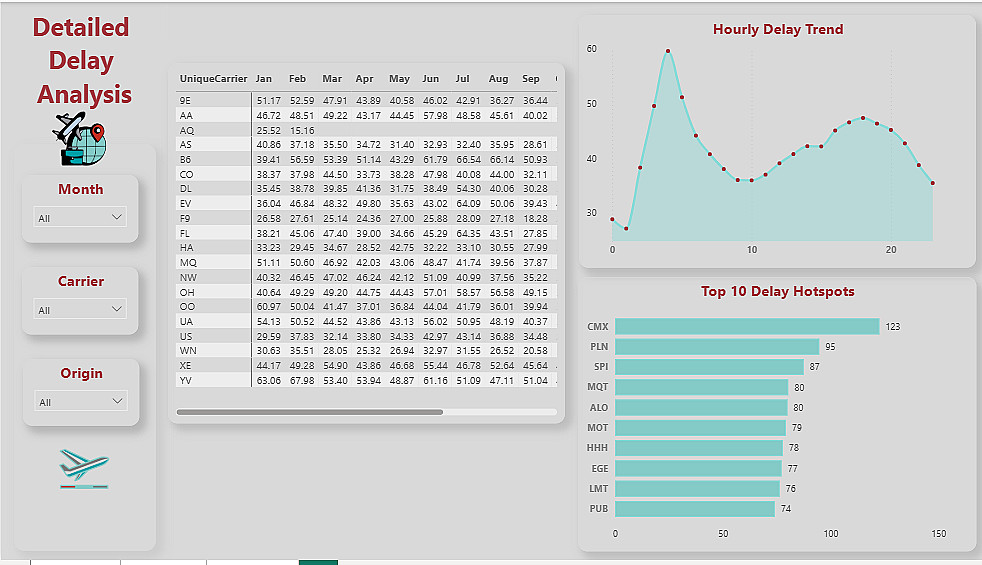The image size is (982, 565).
Task: Select carrier row AA
Action: 366,115
